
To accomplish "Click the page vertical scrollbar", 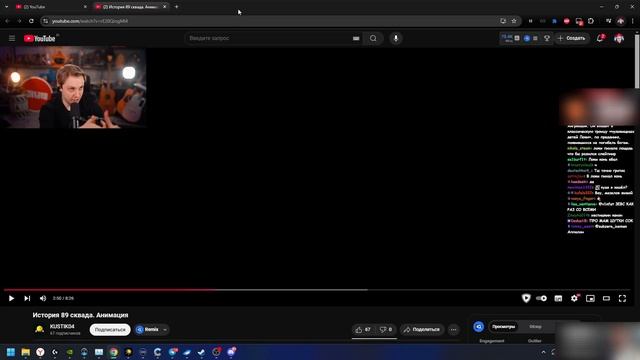I will coord(637,61).
